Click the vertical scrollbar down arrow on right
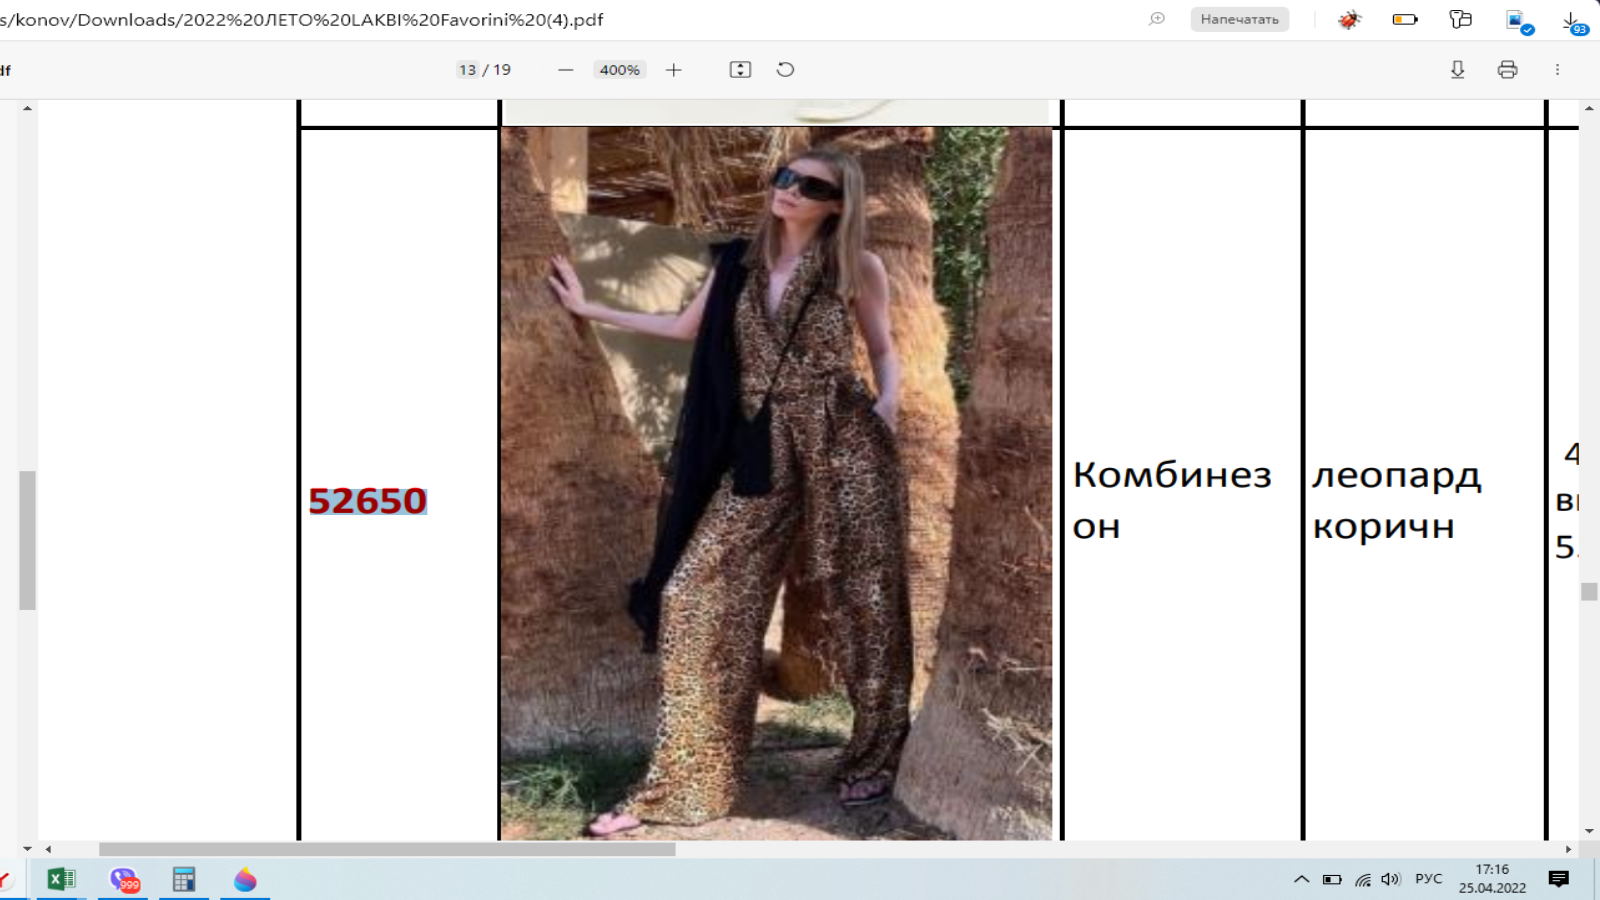 tap(1589, 831)
